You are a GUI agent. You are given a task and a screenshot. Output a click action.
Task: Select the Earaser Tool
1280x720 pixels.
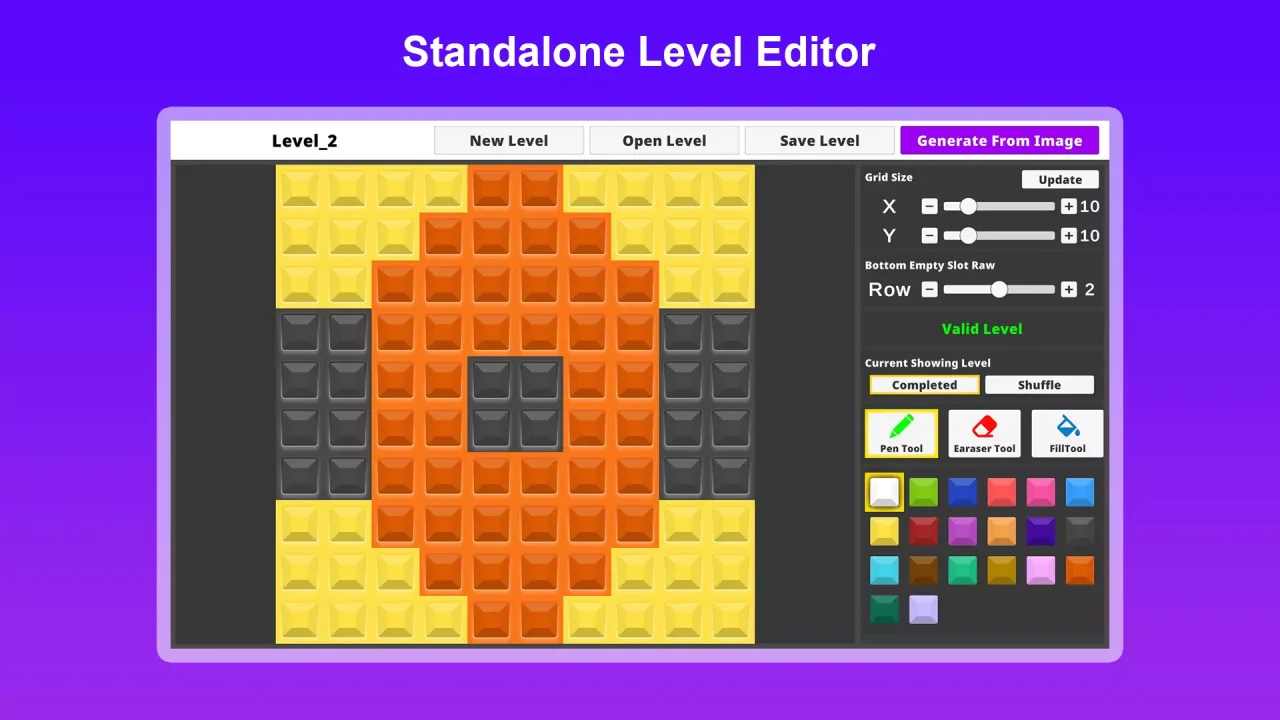984,434
